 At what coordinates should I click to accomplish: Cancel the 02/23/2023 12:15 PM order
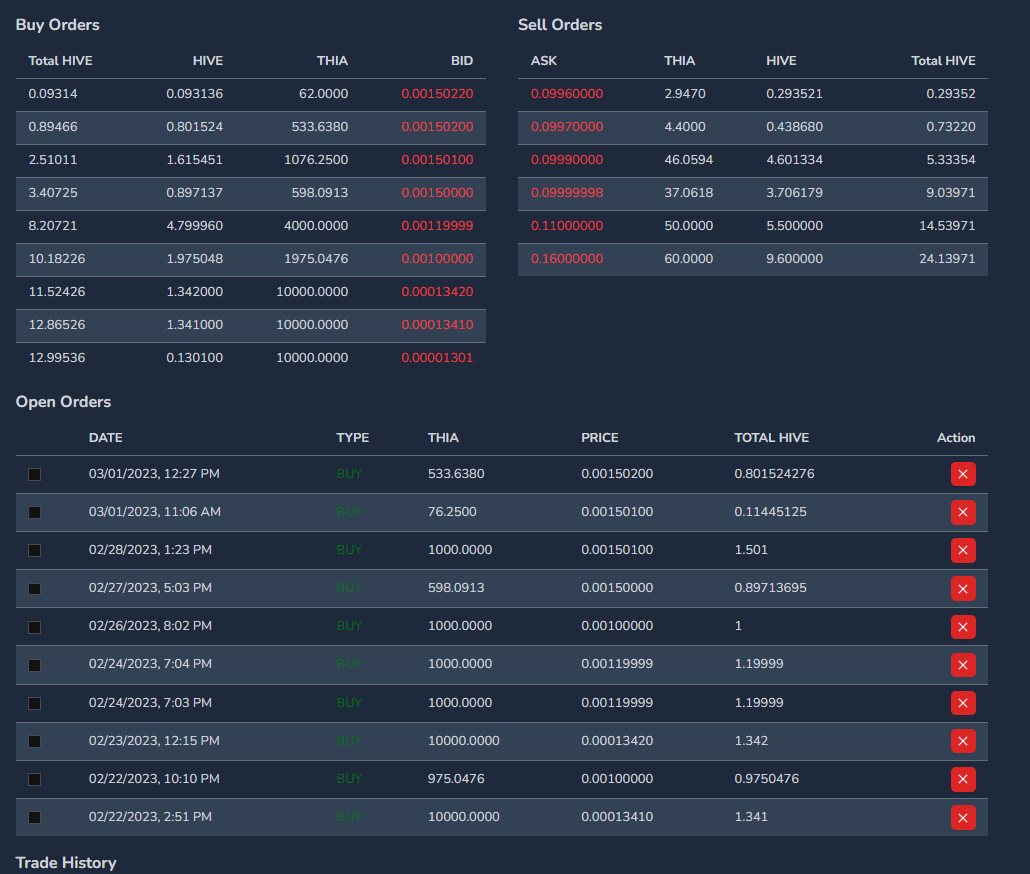963,741
